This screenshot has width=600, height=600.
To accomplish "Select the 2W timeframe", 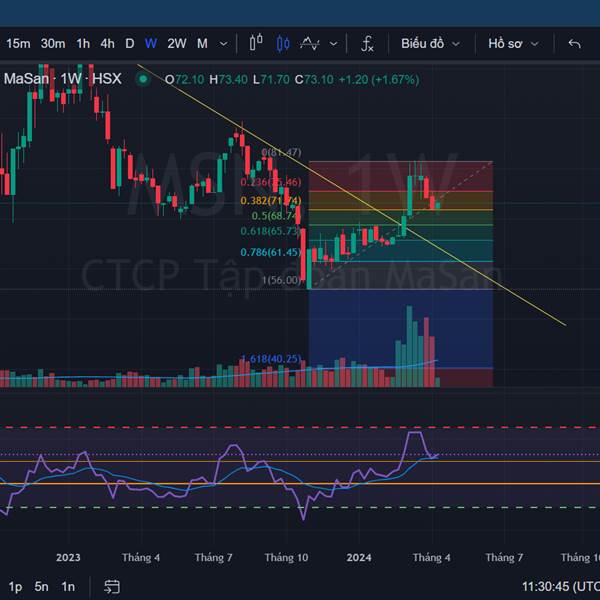I will point(177,44).
